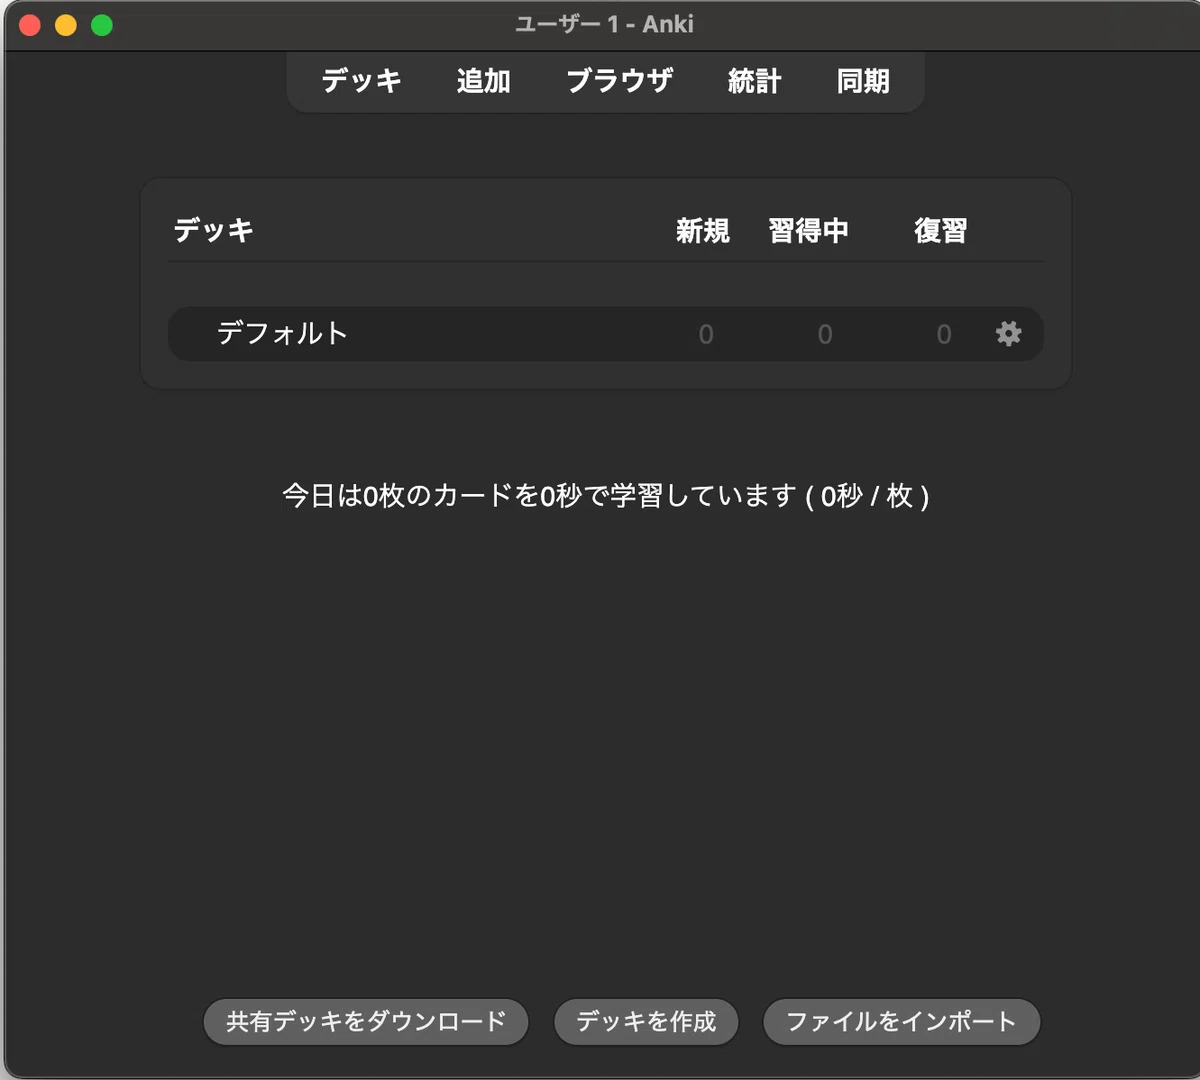Open options gear for デフォルト deck
The width and height of the screenshot is (1200, 1080).
(x=1008, y=334)
